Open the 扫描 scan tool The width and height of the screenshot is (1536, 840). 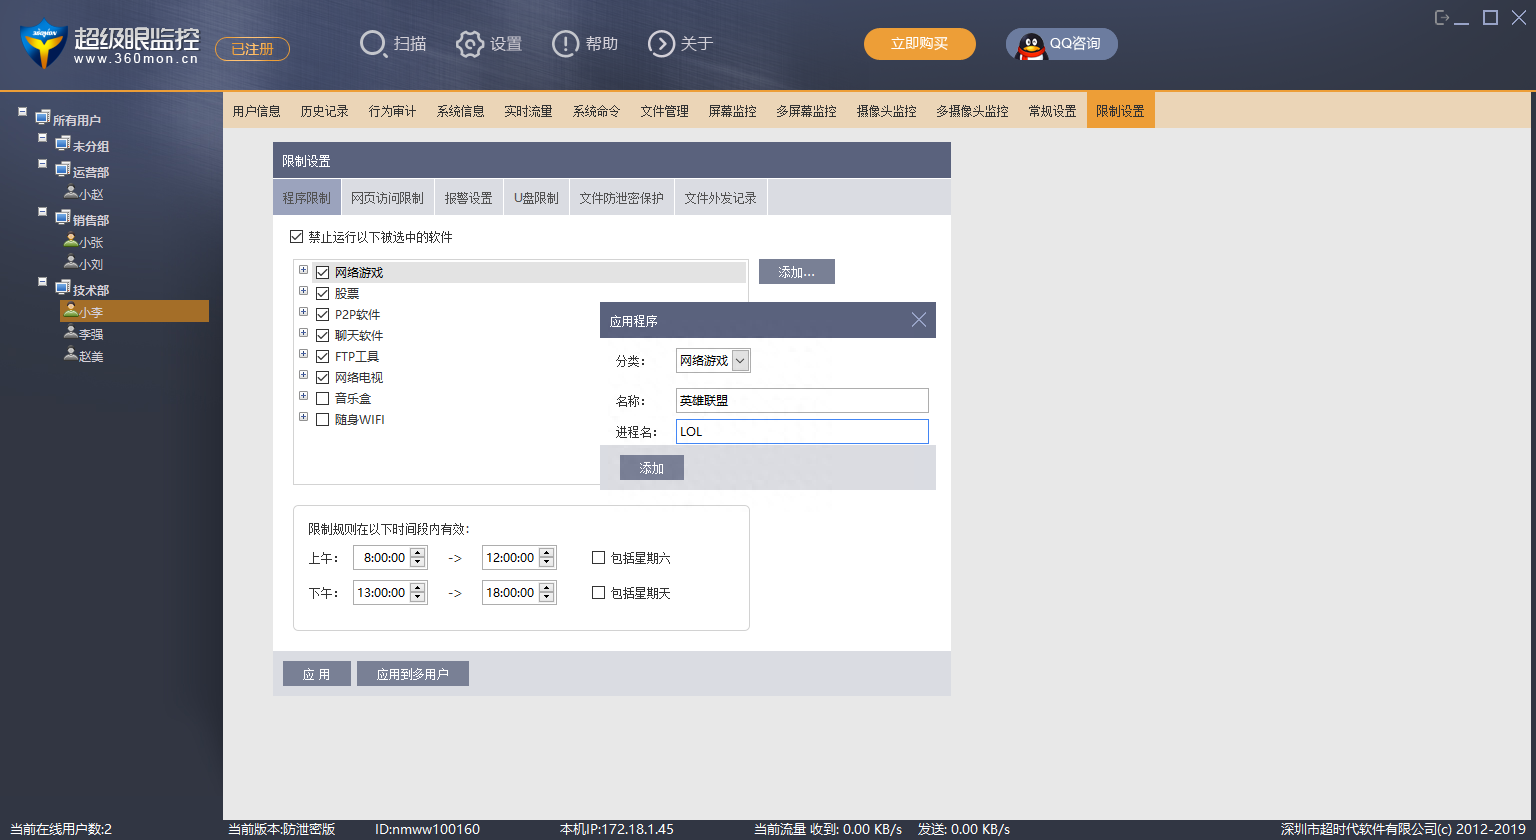tap(393, 43)
